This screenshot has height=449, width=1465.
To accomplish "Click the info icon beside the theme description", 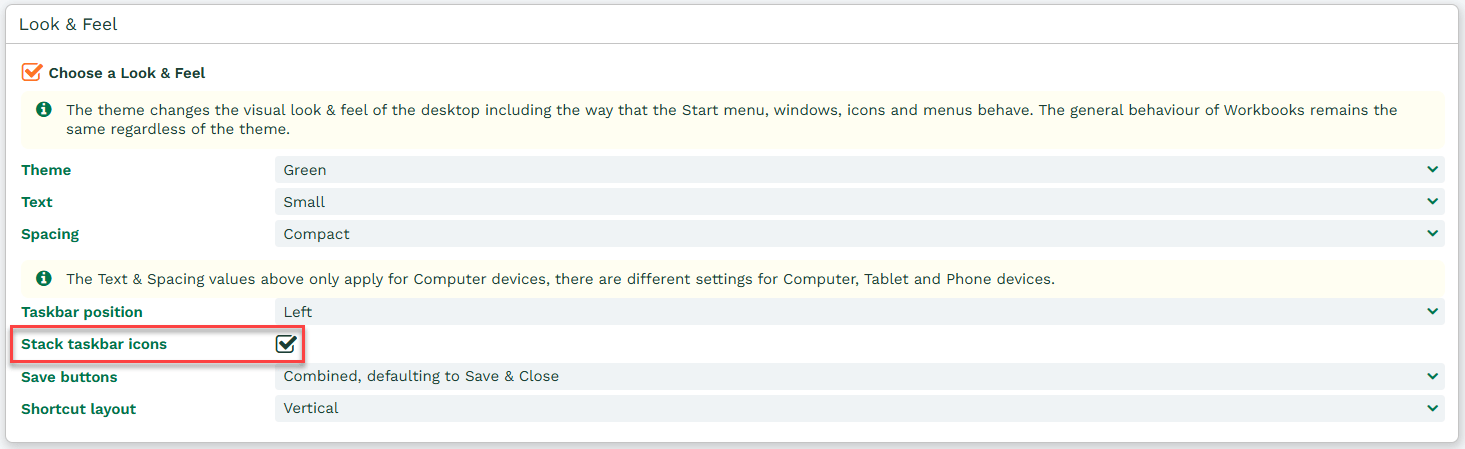I will pyautogui.click(x=44, y=110).
